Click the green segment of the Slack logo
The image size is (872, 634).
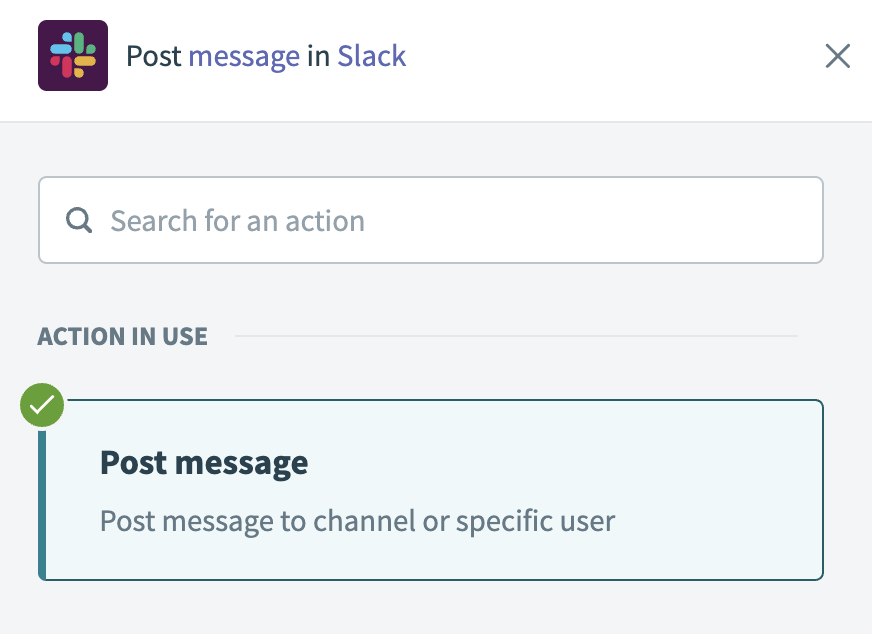coord(79,44)
